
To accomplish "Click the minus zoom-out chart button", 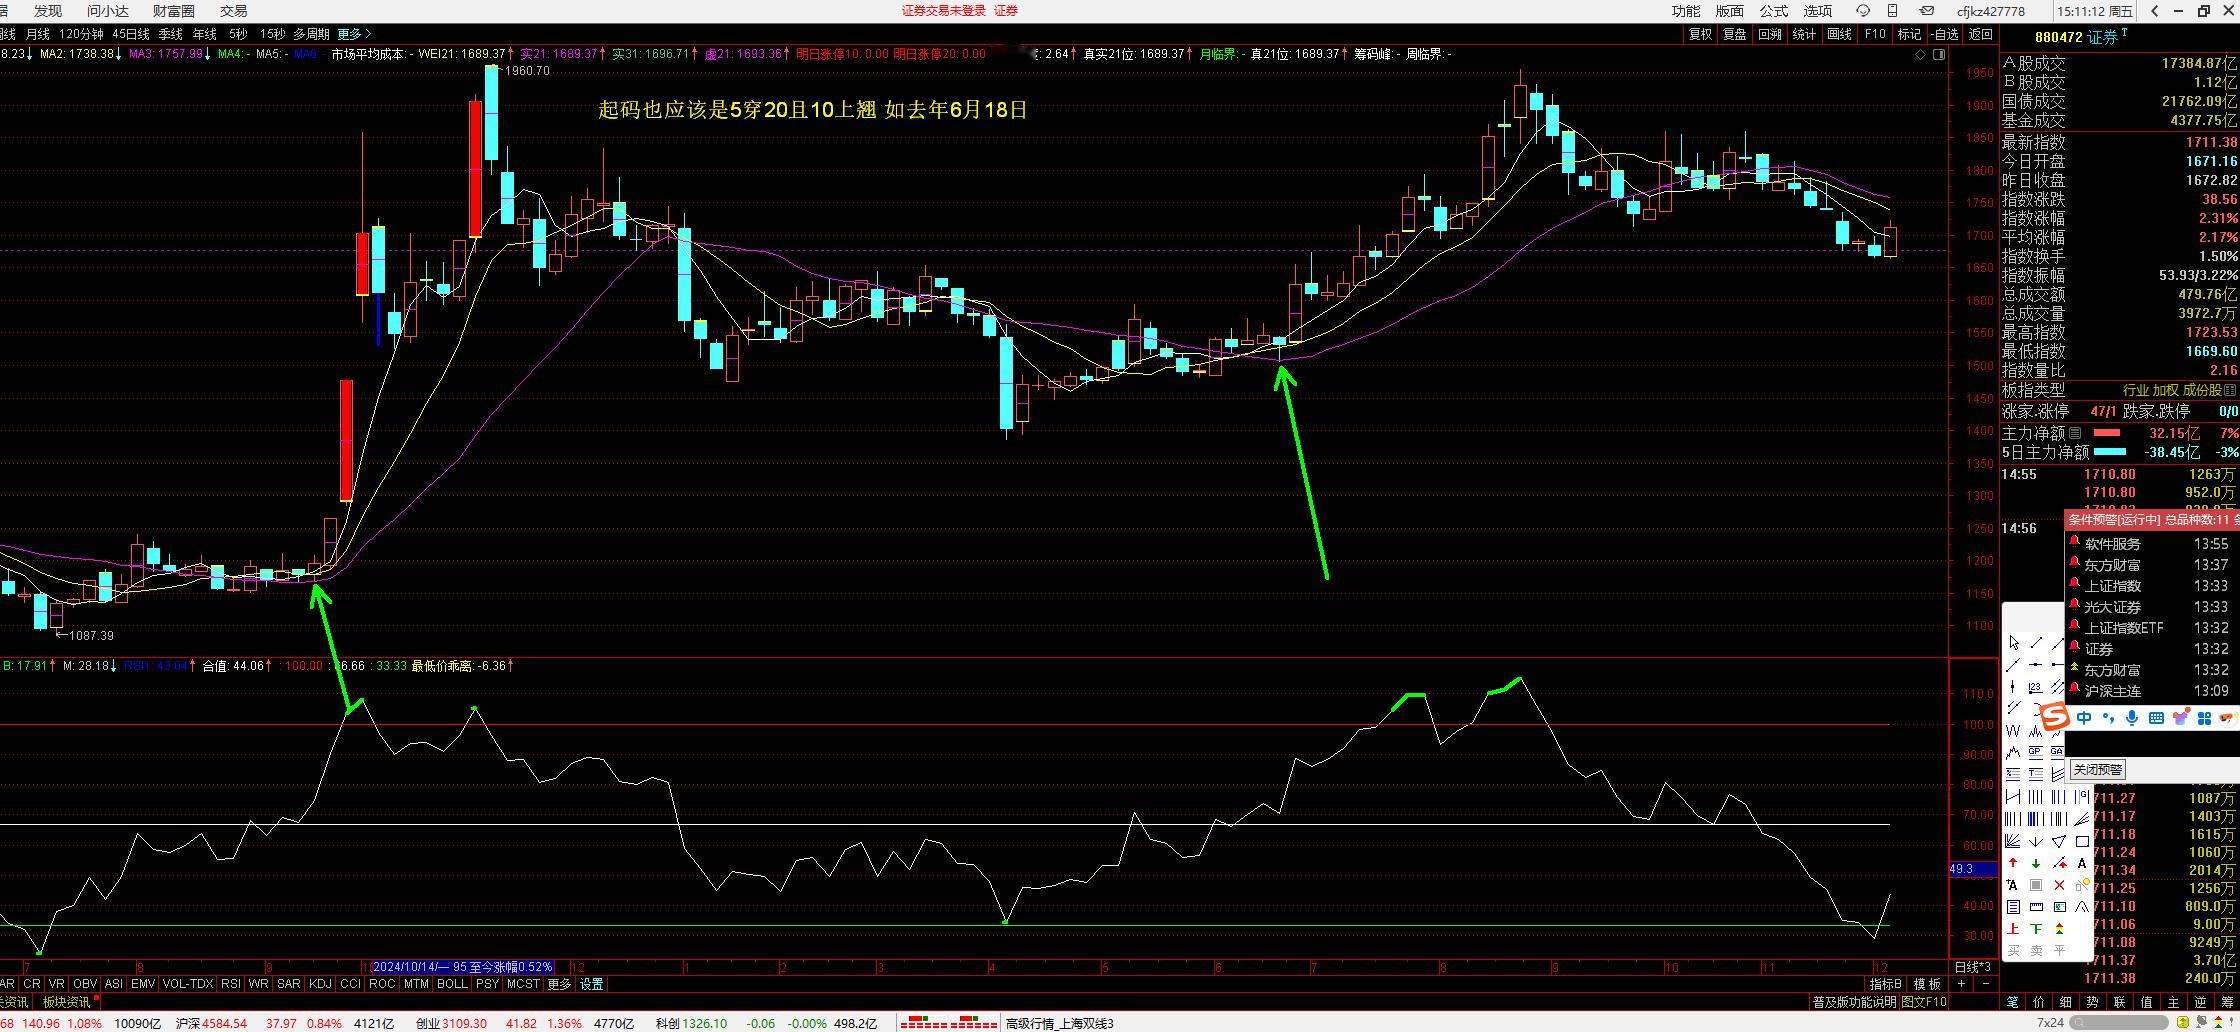I will click(x=1986, y=984).
